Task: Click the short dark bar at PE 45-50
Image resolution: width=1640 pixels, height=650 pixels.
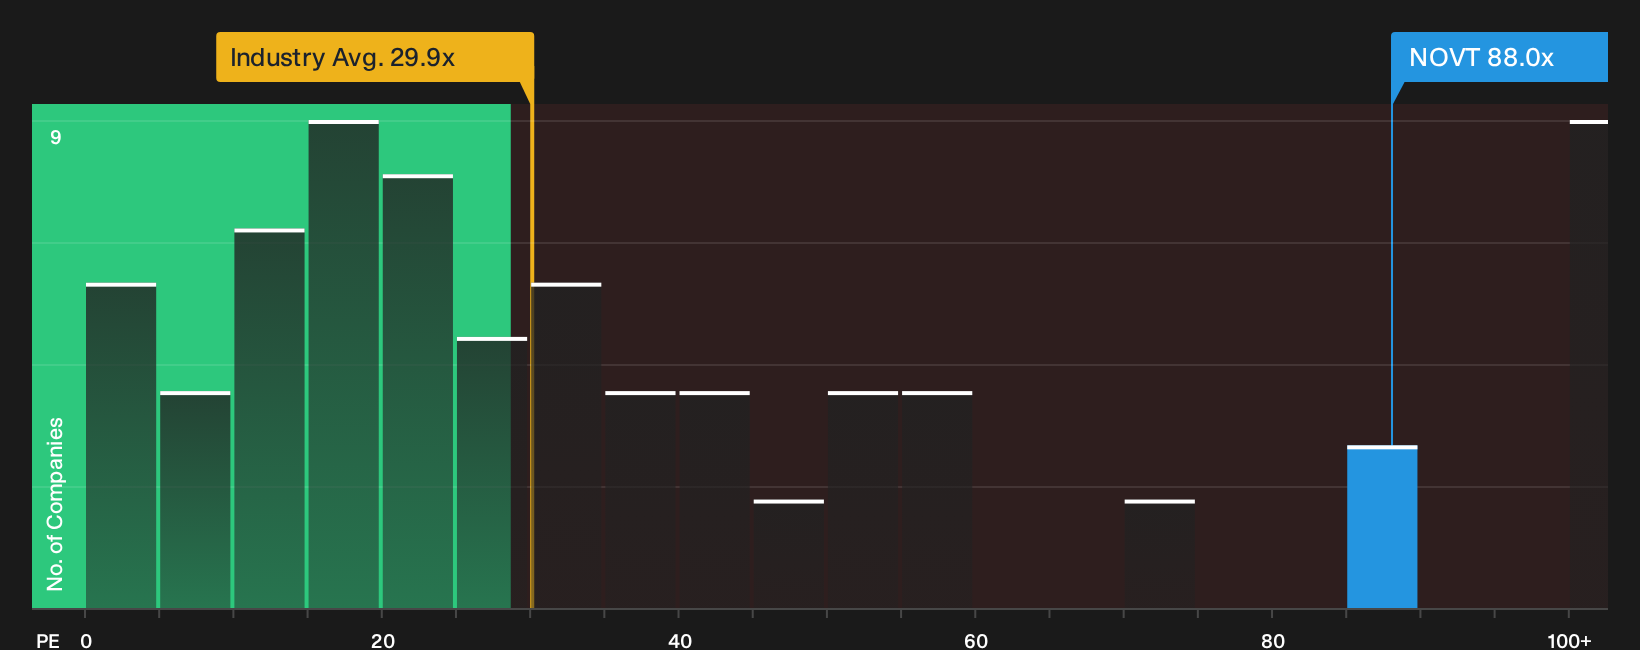Action: tap(789, 554)
